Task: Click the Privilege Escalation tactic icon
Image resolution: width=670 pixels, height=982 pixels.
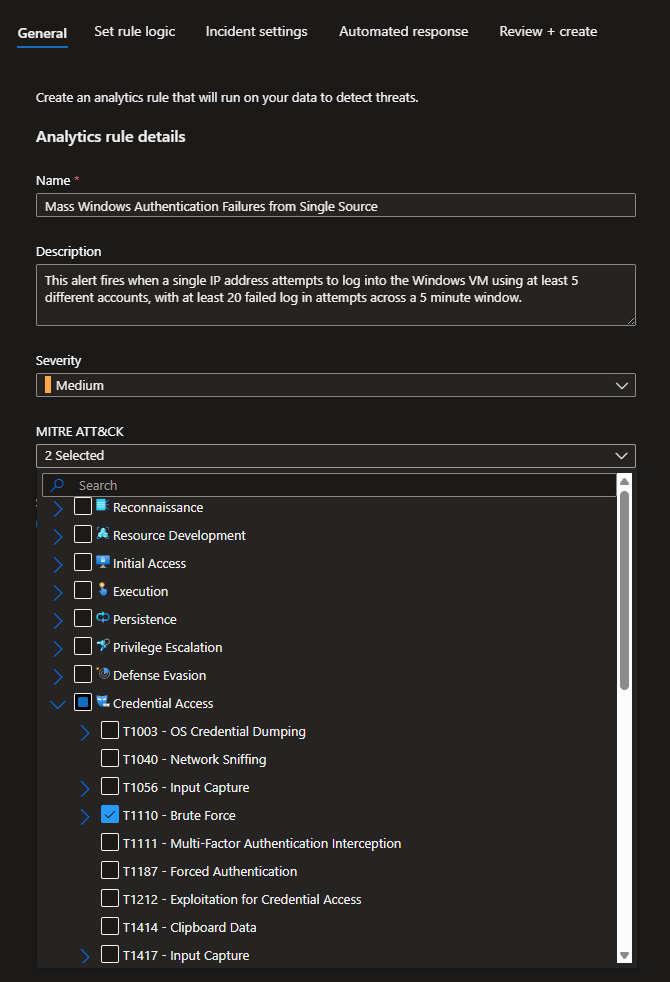Action: (x=102, y=646)
